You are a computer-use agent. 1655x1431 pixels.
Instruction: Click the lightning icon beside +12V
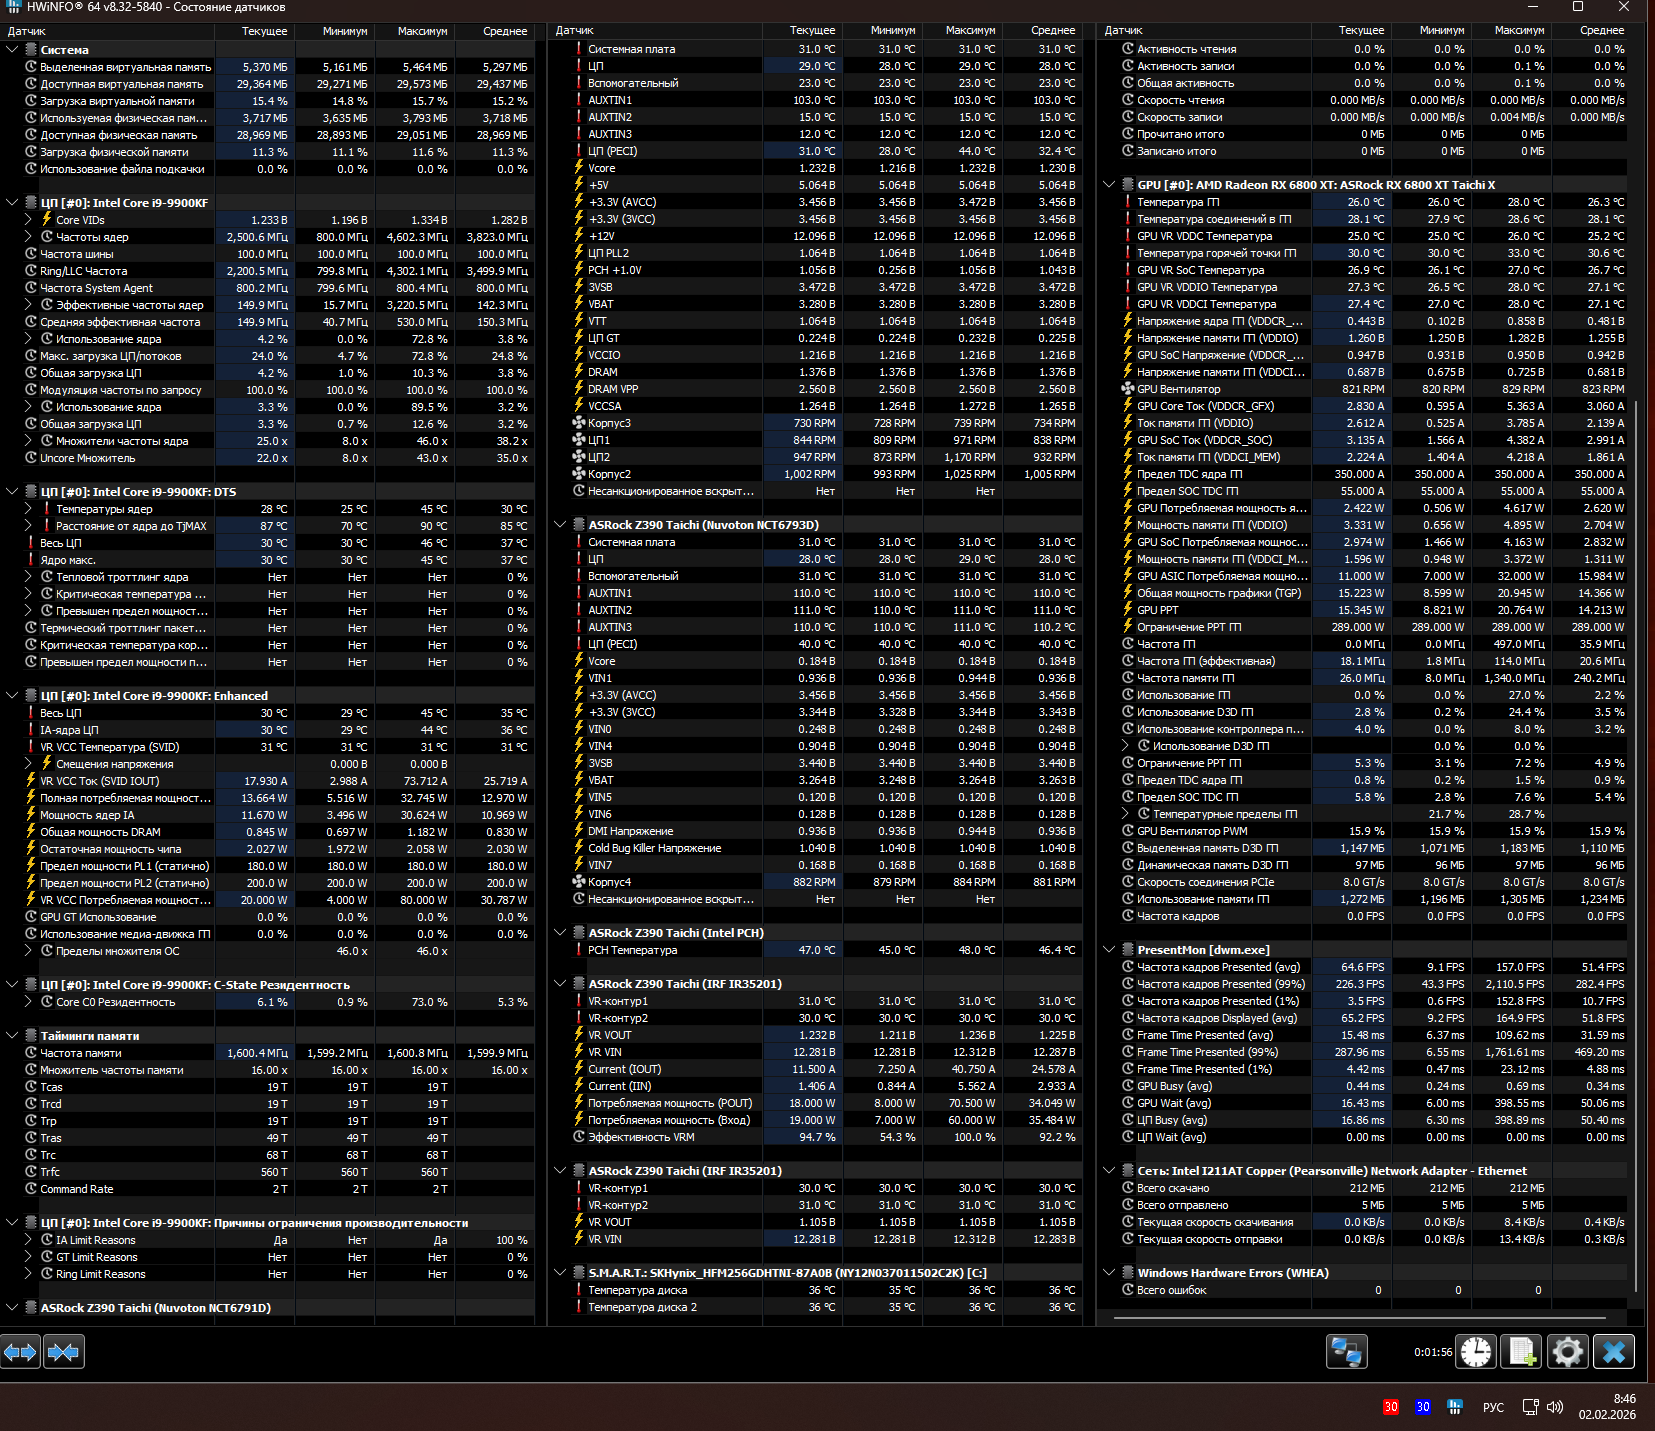coord(578,236)
